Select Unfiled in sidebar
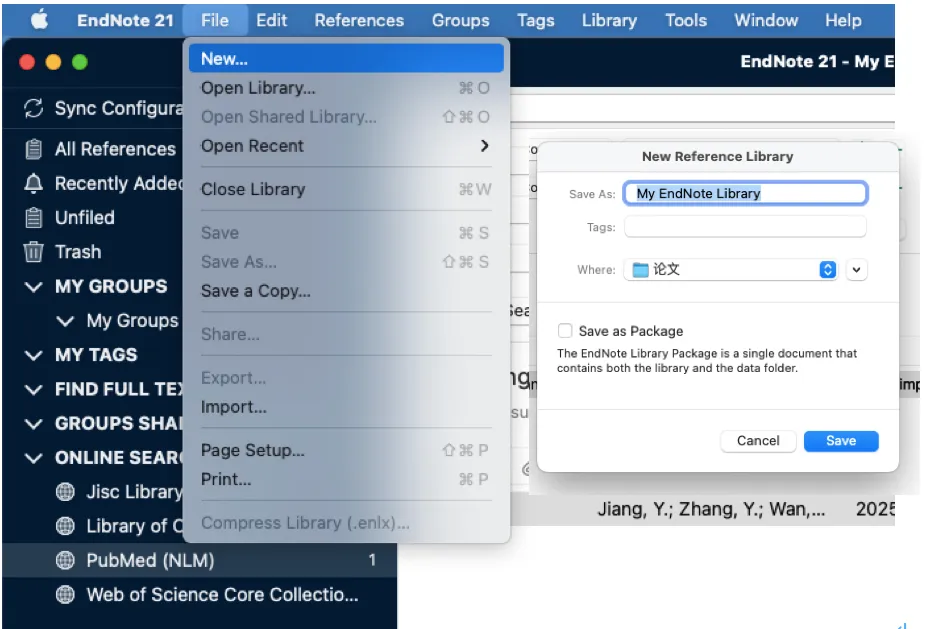Screen dimensions: 927x629 tap(85, 218)
